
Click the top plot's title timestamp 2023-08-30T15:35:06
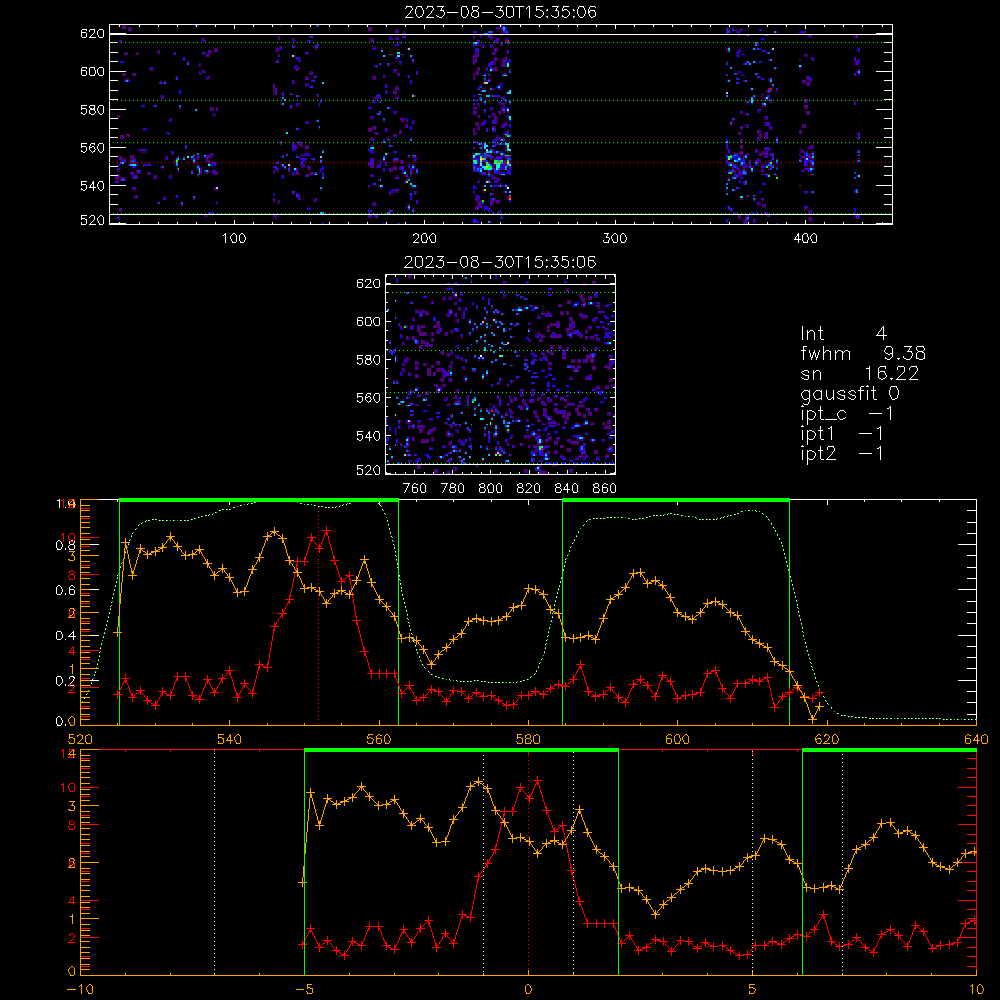coord(500,12)
